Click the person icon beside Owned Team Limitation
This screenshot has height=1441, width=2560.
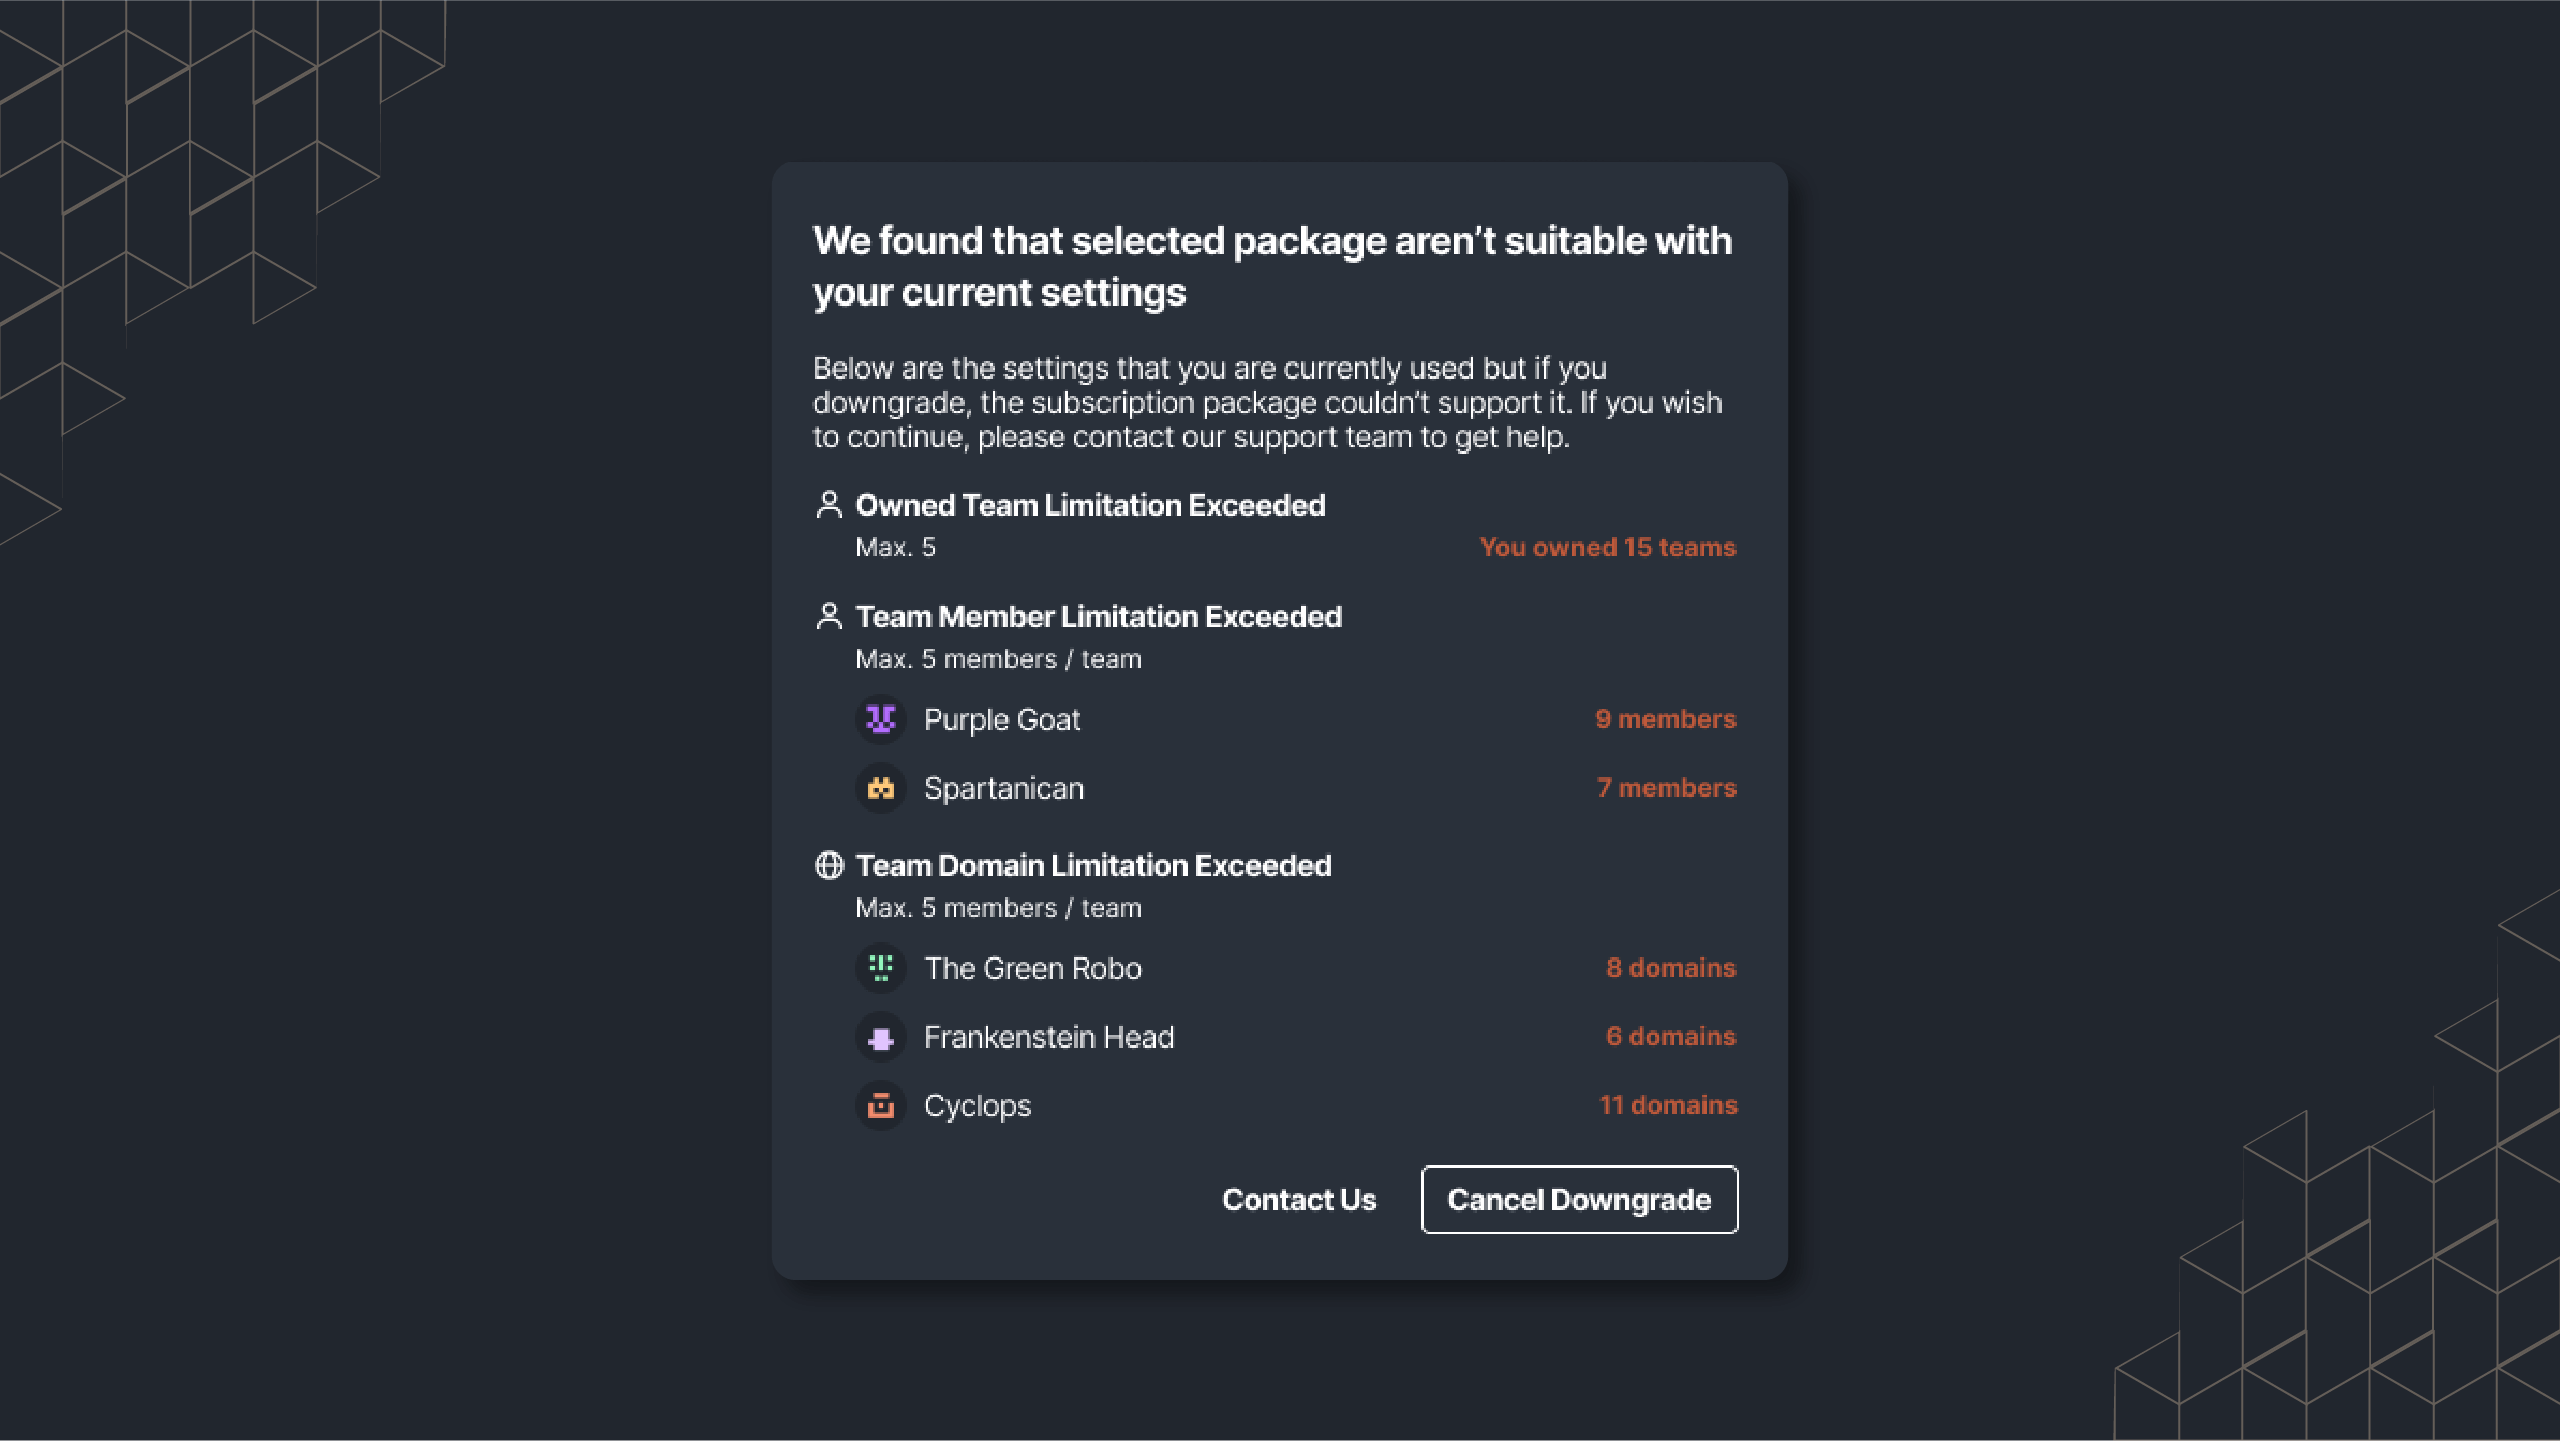pos(829,505)
